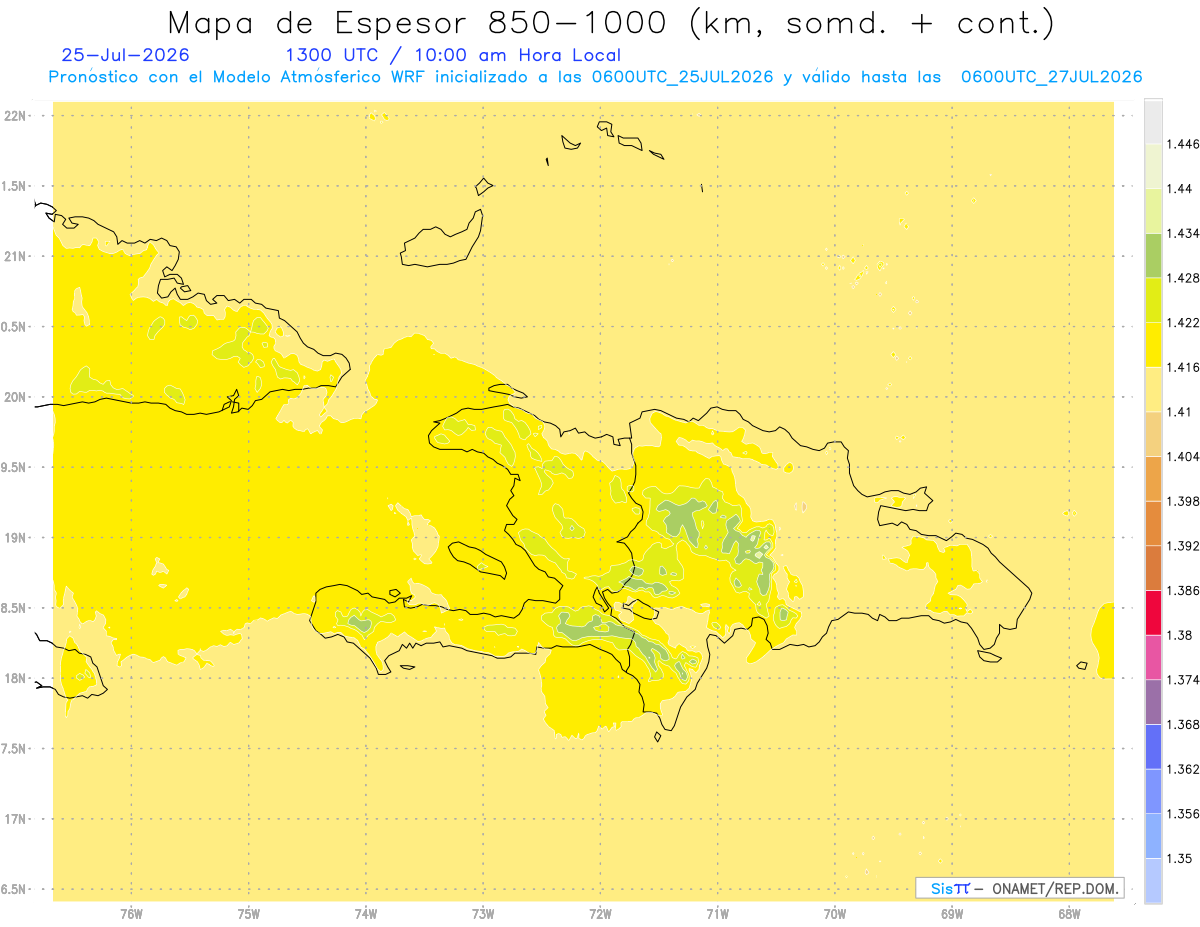Click the legend value '1.422'
The width and height of the screenshot is (1200, 927).
(1183, 323)
